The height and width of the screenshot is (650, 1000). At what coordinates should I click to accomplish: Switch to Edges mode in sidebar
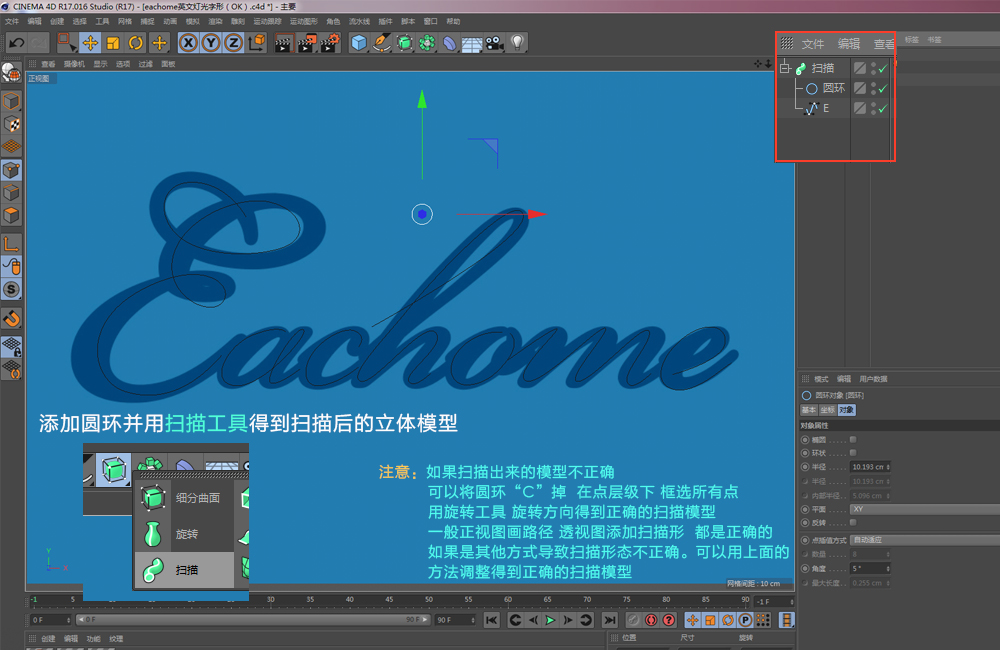(11, 192)
